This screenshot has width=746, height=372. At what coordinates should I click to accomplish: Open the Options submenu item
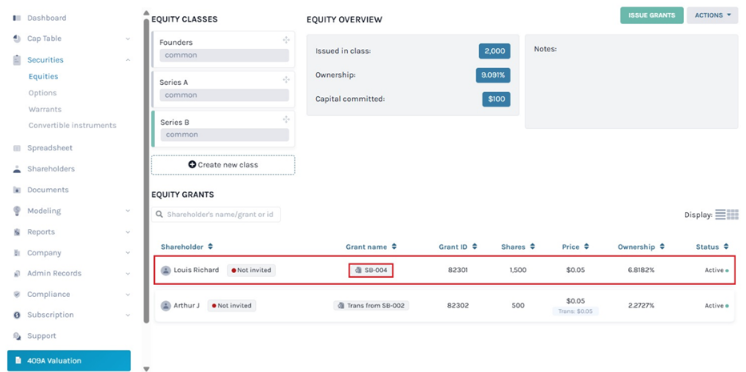[42, 93]
